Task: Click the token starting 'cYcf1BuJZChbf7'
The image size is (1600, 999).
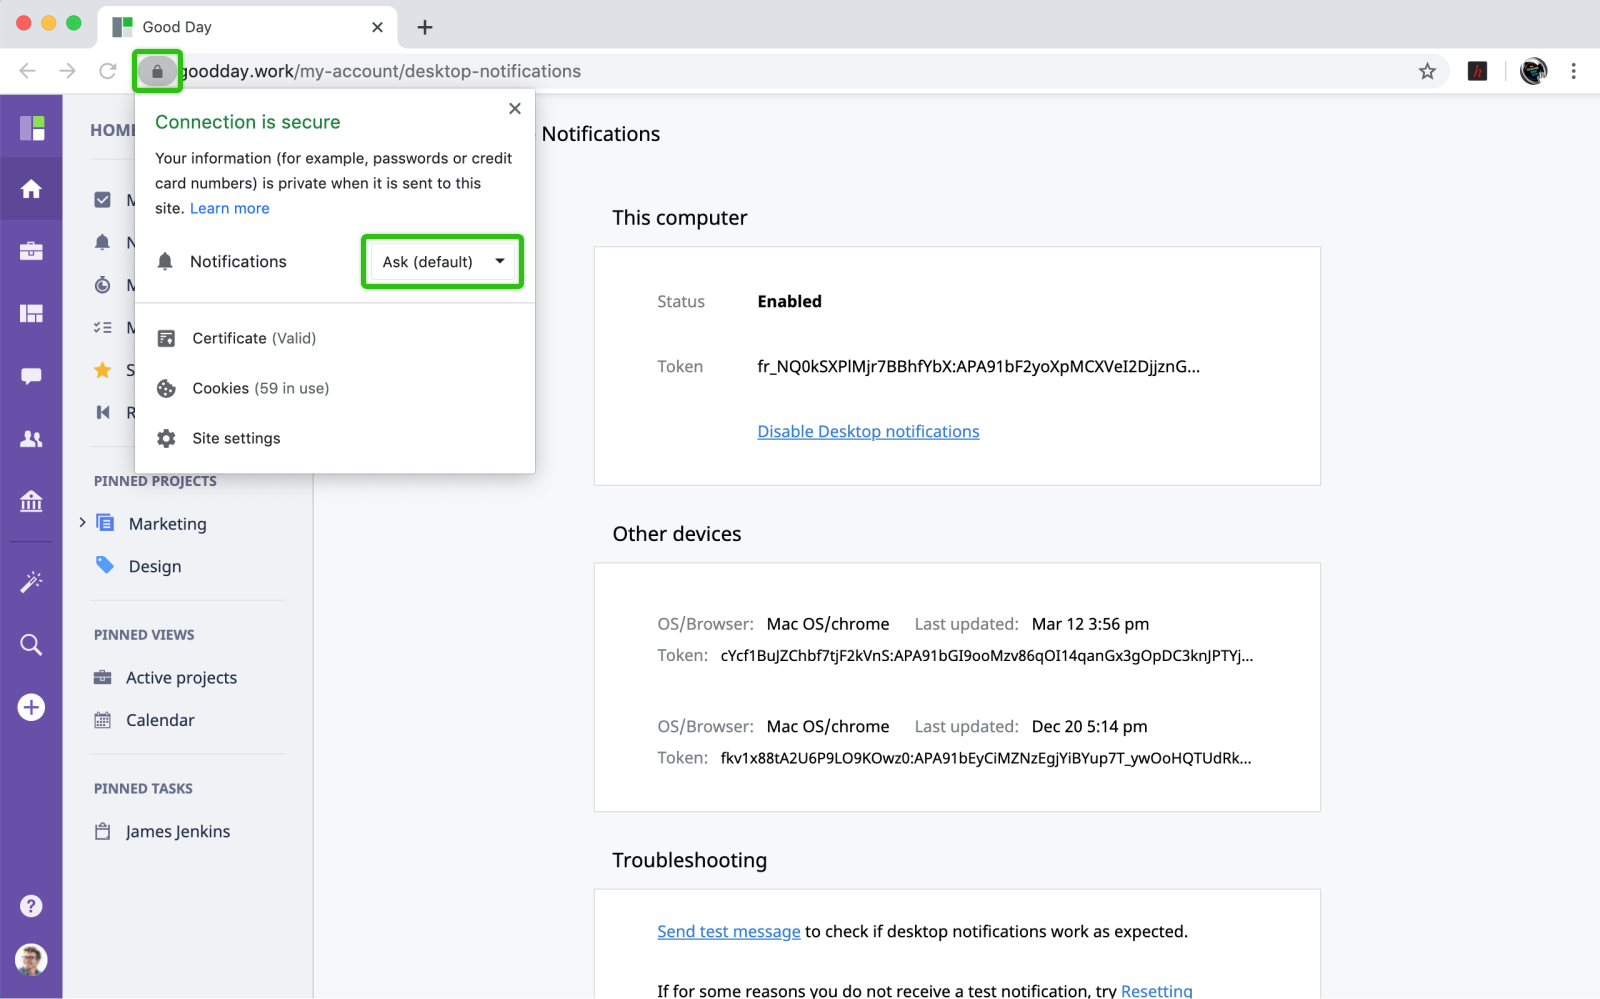Action: (x=986, y=656)
